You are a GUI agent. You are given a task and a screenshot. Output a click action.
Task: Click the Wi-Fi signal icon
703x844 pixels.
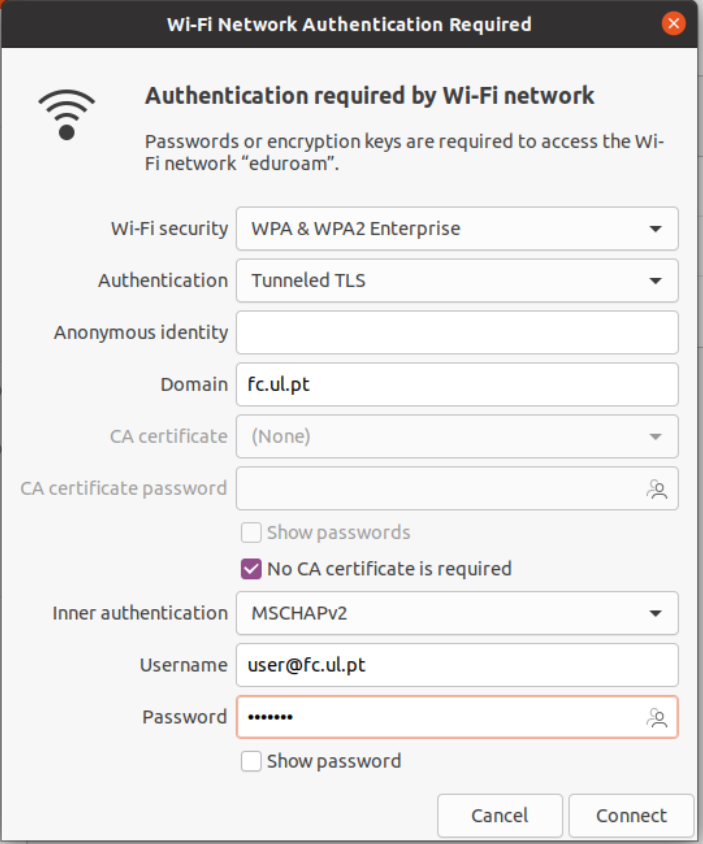67,113
